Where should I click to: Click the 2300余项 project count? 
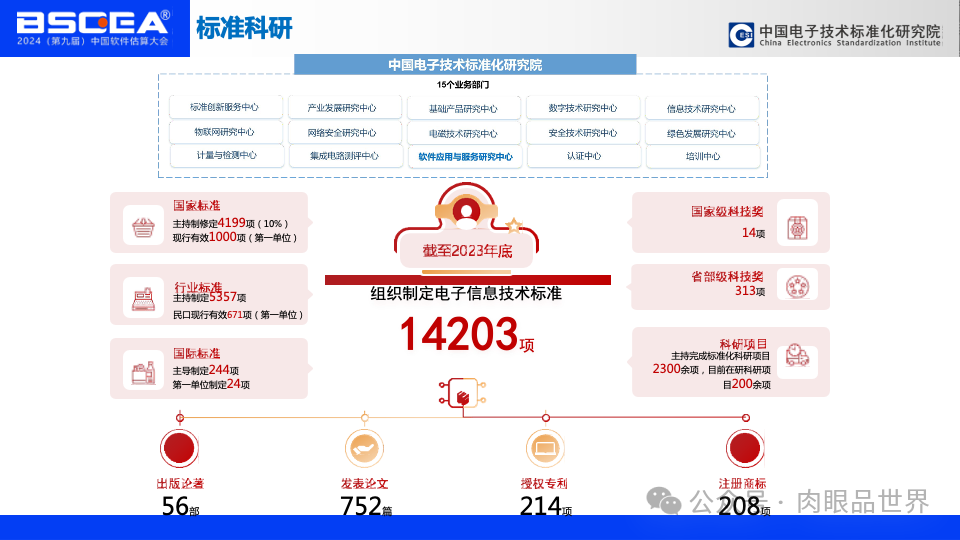(x=675, y=369)
